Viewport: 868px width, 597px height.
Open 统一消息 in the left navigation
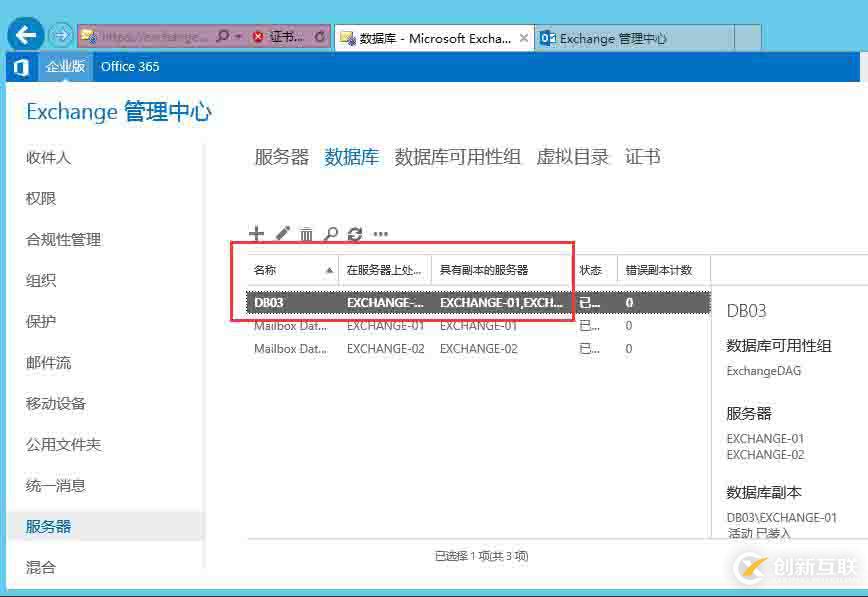tap(55, 486)
